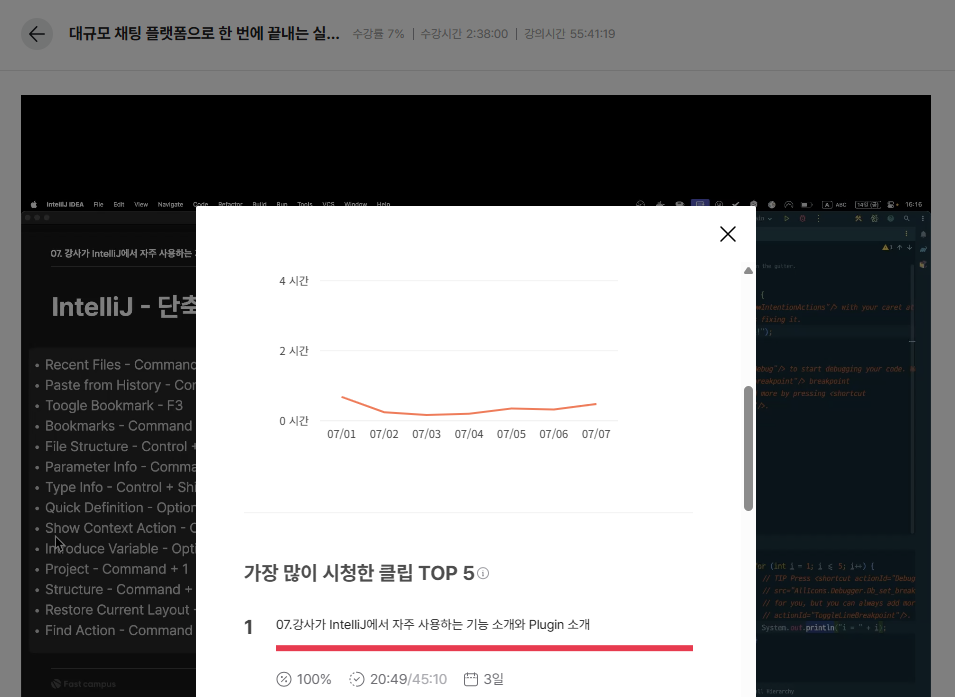Click the Recent Files line in the video slide
The height and width of the screenshot is (697, 955).
click(120, 365)
